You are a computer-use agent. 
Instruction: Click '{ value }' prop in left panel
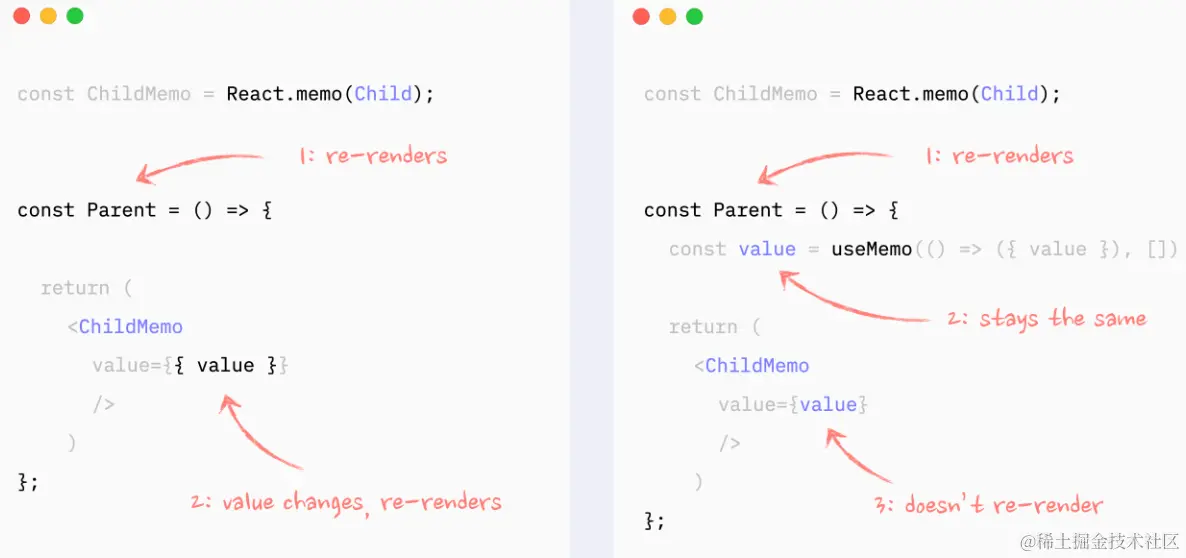click(x=225, y=366)
